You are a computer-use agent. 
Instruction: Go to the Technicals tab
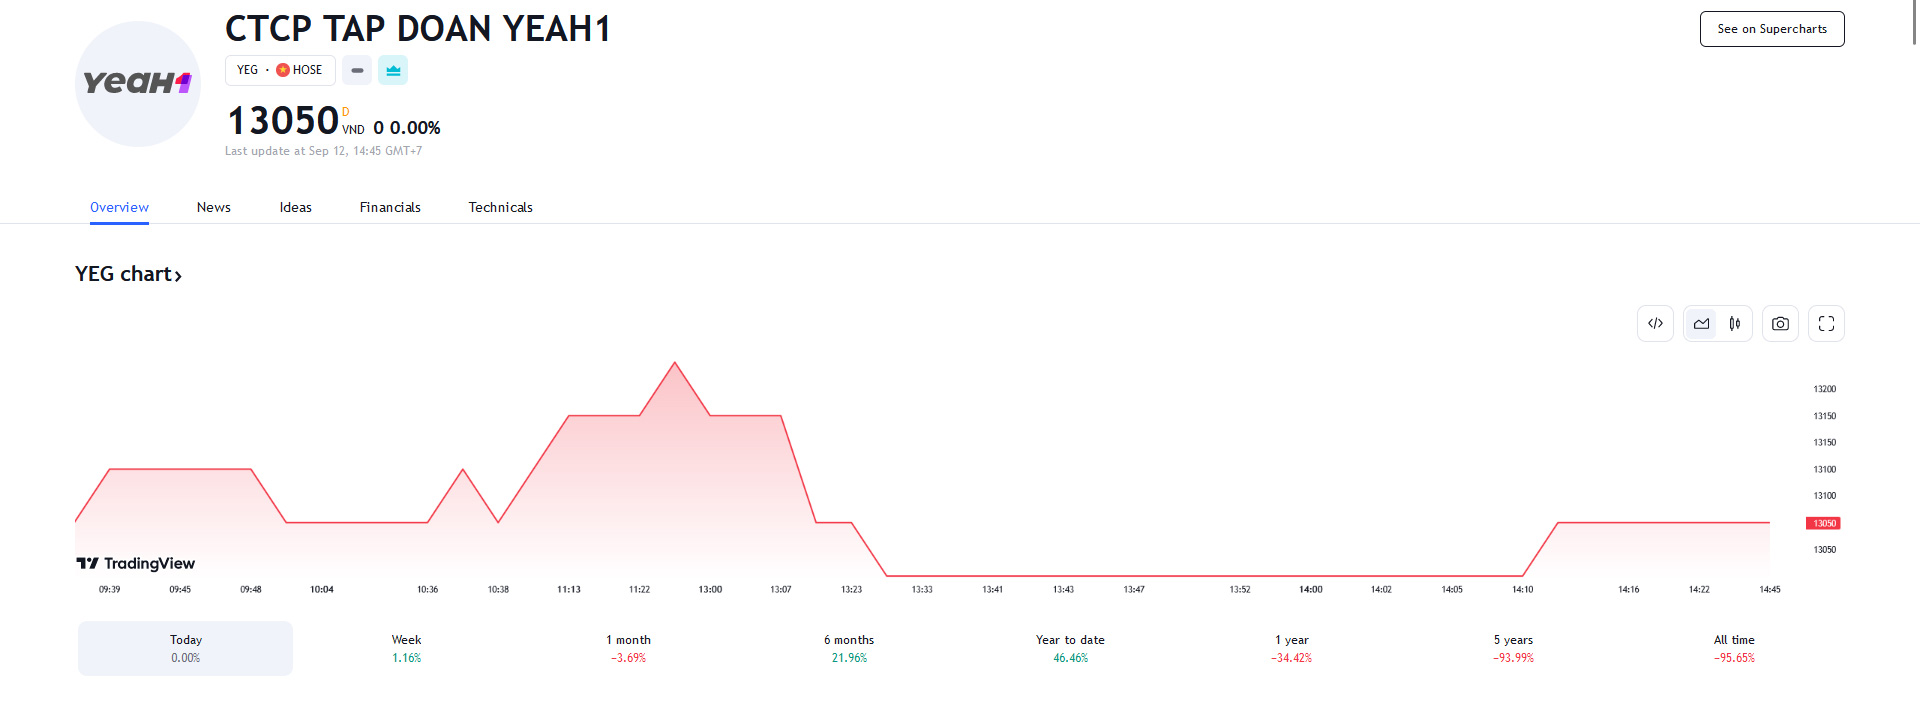pyautogui.click(x=500, y=207)
